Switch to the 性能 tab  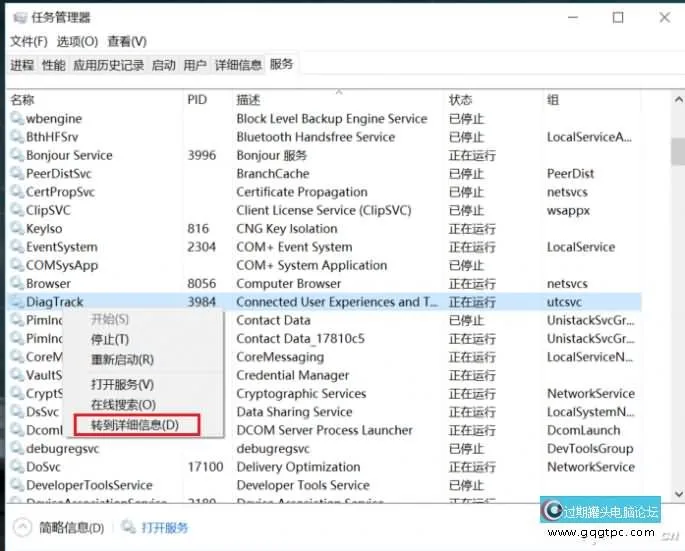(x=53, y=65)
